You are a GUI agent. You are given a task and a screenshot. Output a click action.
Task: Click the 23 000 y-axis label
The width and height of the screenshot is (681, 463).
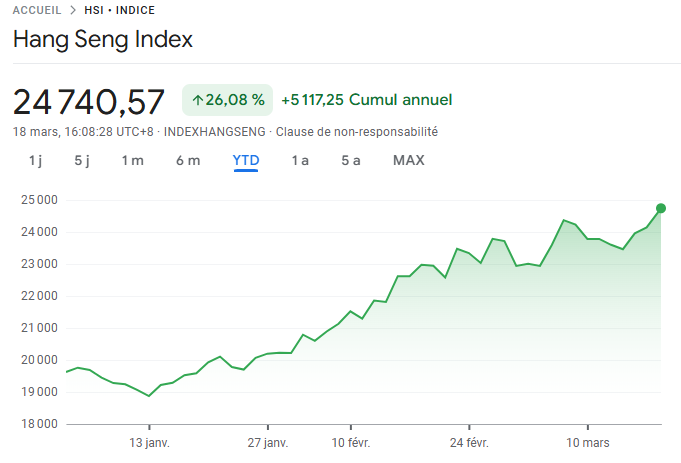click(x=40, y=264)
